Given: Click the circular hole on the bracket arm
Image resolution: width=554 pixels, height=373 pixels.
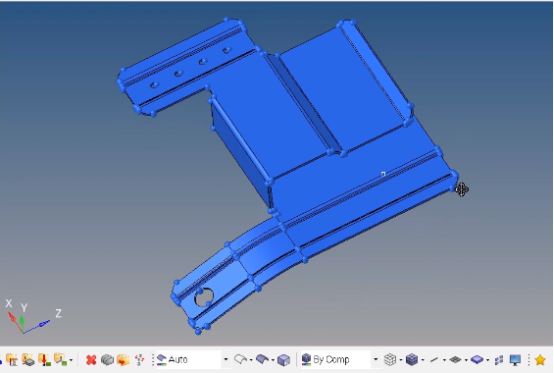Looking at the screenshot, I should point(204,297).
